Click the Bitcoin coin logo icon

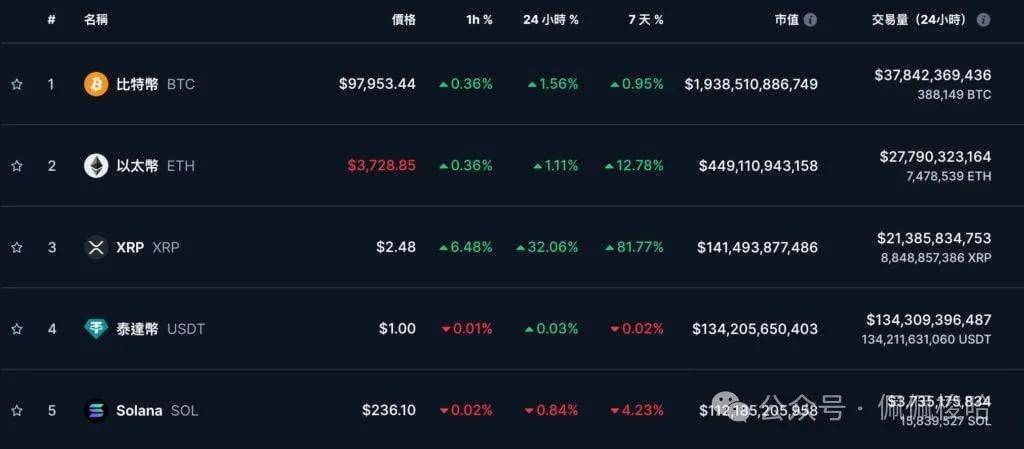(96, 84)
